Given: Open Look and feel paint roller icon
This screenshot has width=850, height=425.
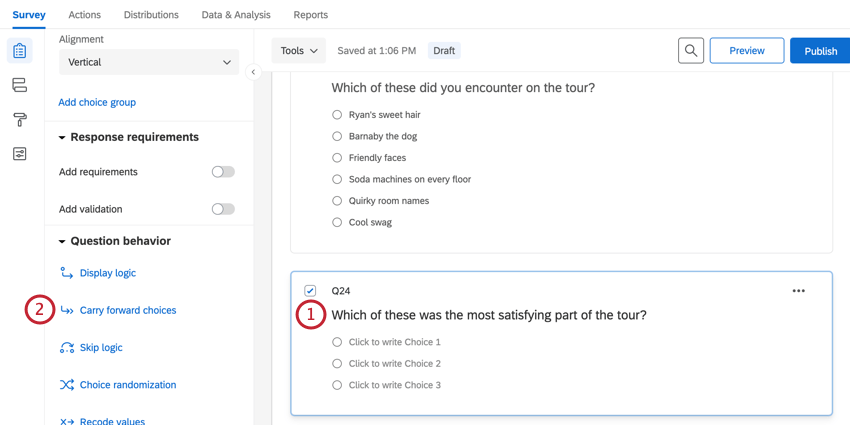Looking at the screenshot, I should 20,120.
